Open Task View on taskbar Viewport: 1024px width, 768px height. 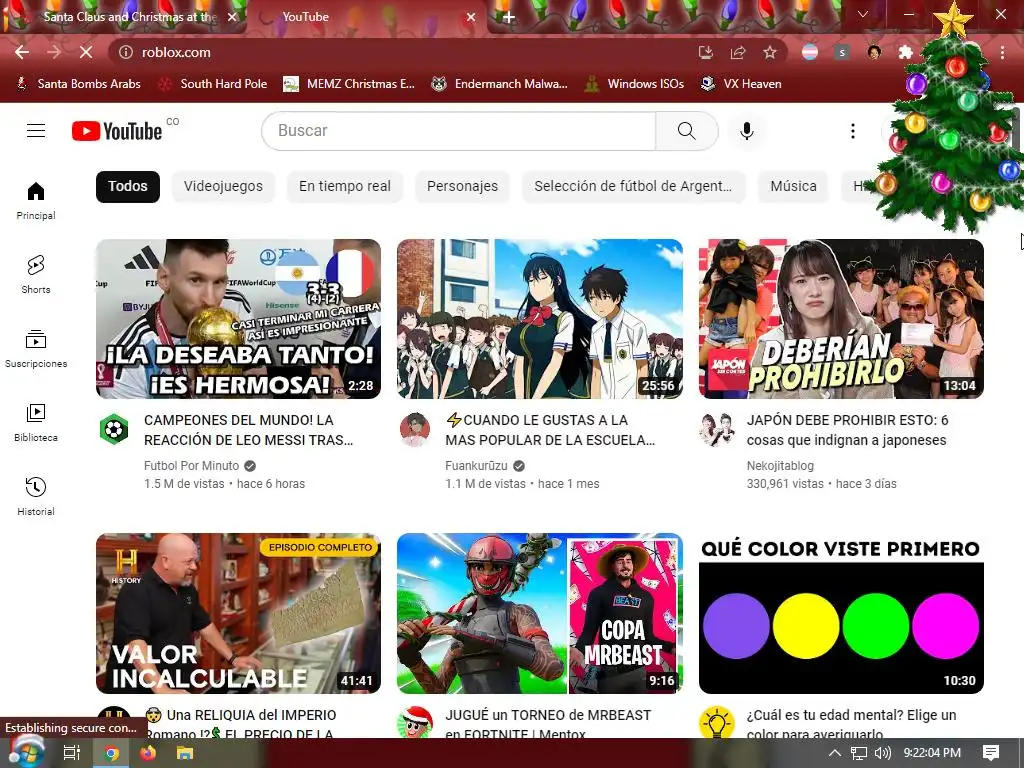pyautogui.click(x=72, y=753)
